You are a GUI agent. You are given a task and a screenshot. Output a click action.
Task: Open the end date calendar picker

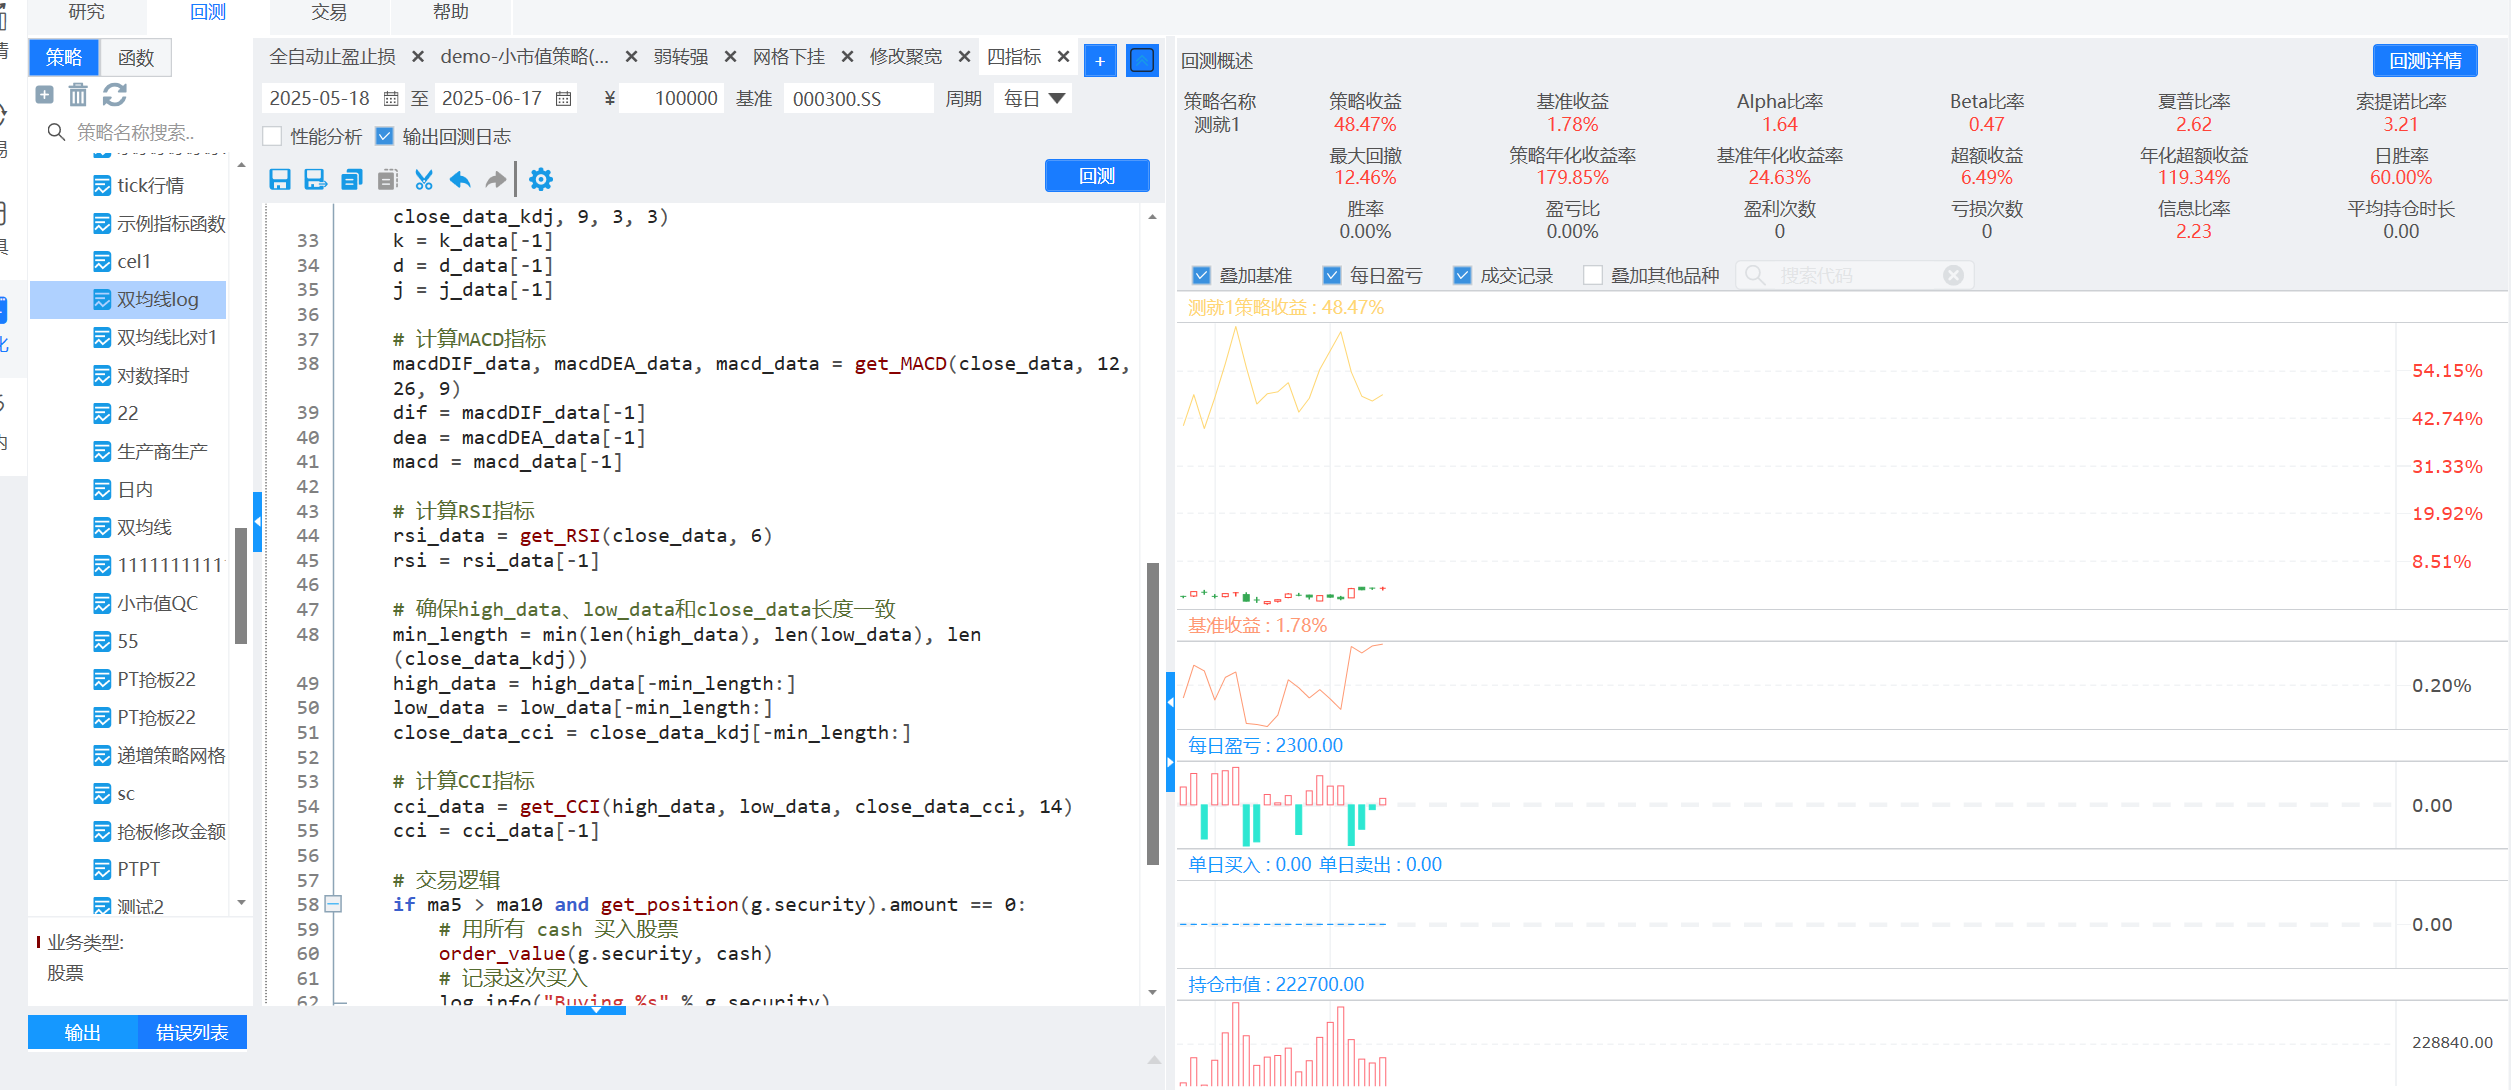coord(564,99)
